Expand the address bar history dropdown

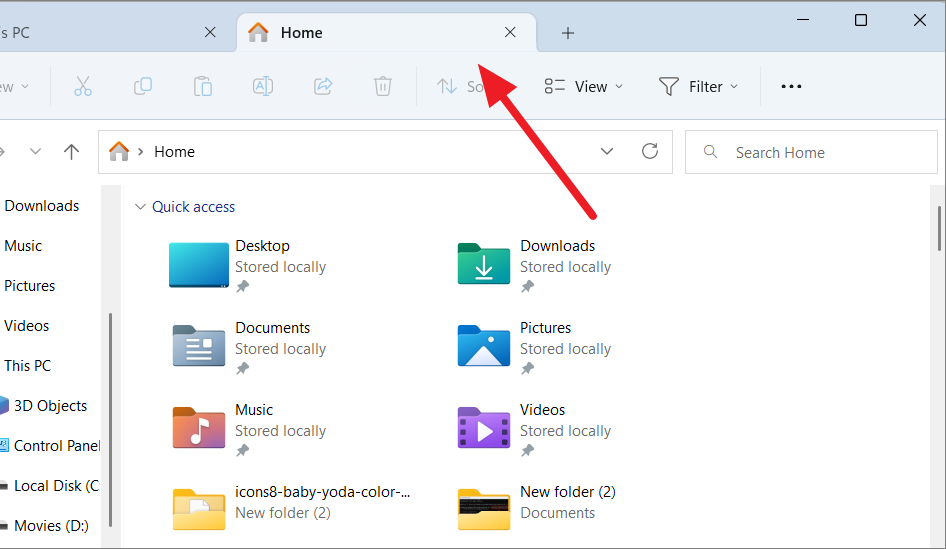click(607, 151)
